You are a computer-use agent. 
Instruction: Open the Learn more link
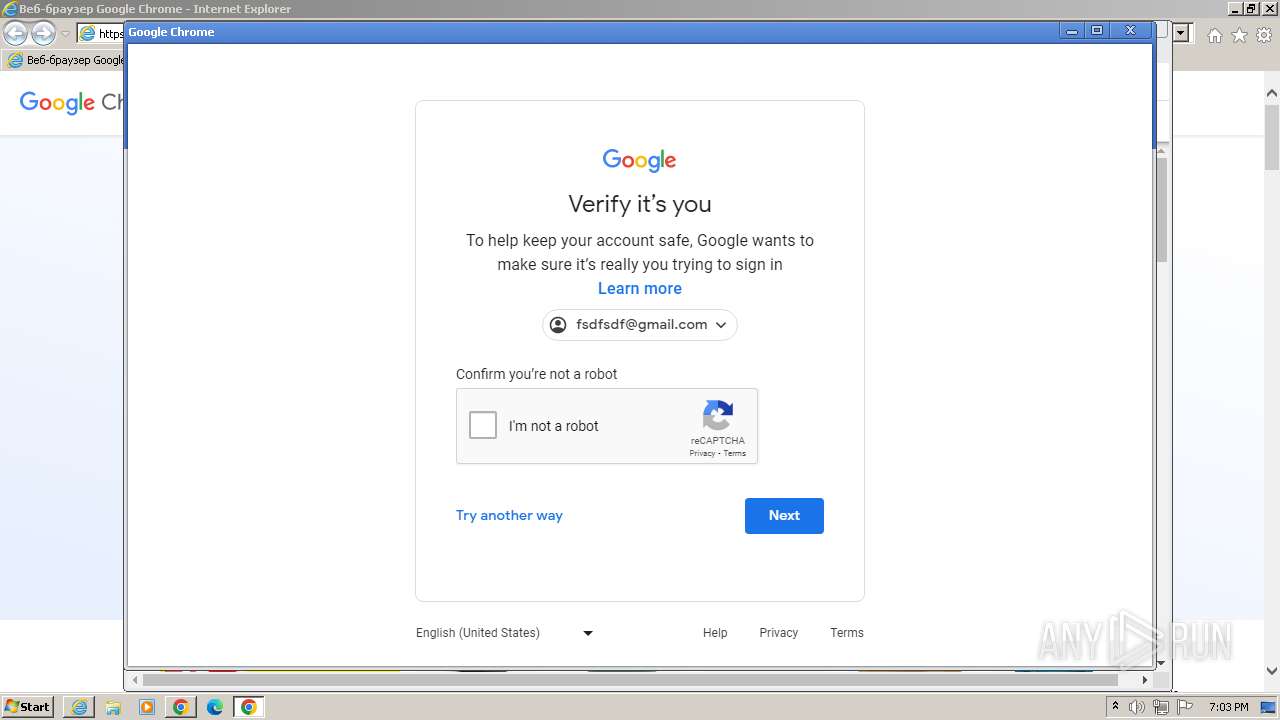[640, 288]
